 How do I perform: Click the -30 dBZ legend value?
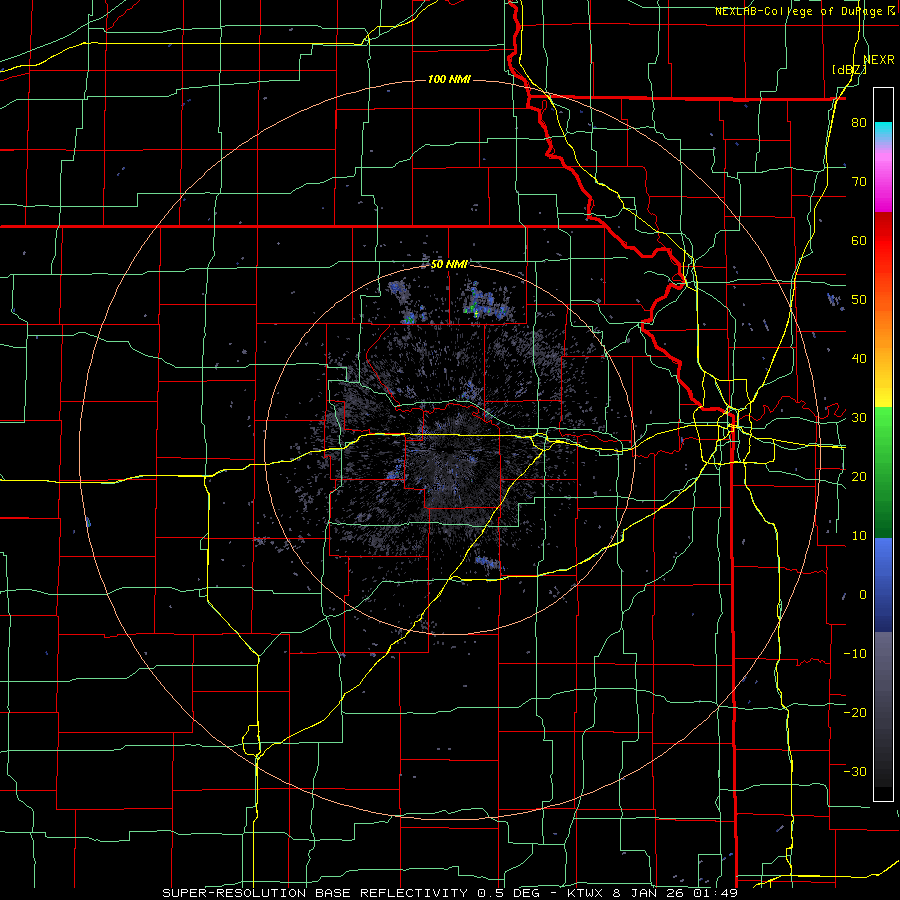point(855,772)
